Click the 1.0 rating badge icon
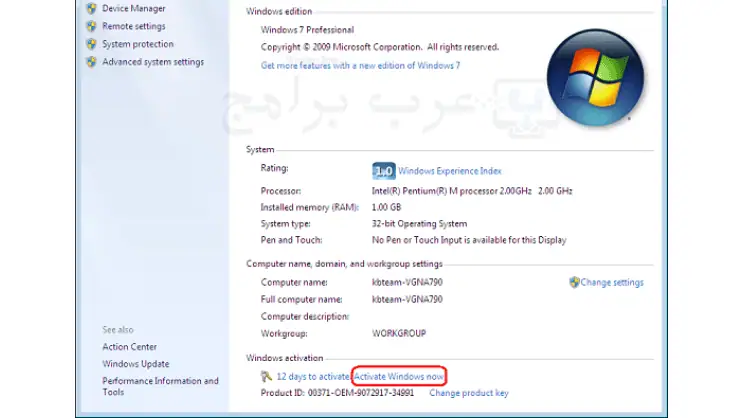This screenshot has height=418, width=743. (x=383, y=171)
